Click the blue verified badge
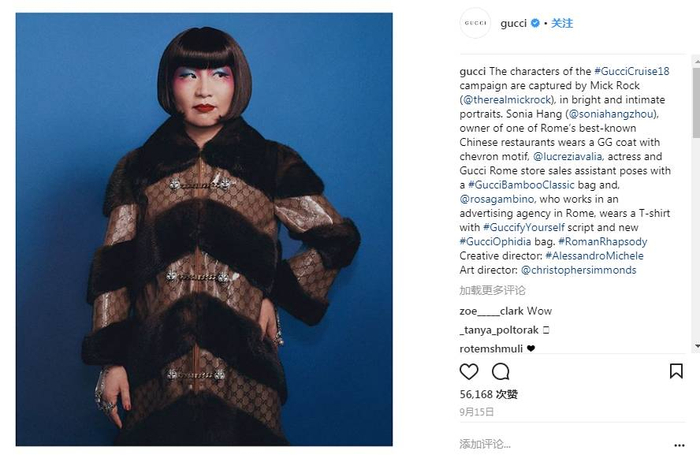This screenshot has width=700, height=455. (x=535, y=23)
